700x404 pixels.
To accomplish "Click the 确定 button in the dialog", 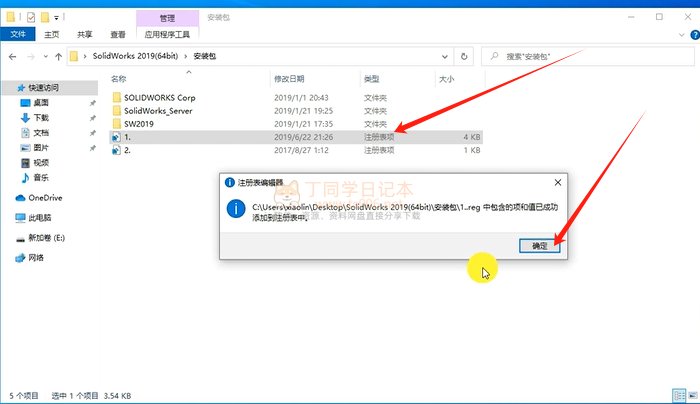I will pos(539,245).
